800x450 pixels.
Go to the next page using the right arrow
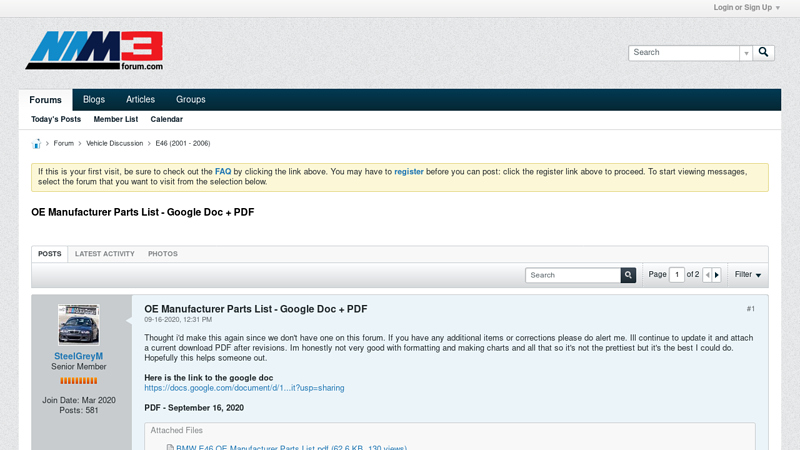pos(717,275)
